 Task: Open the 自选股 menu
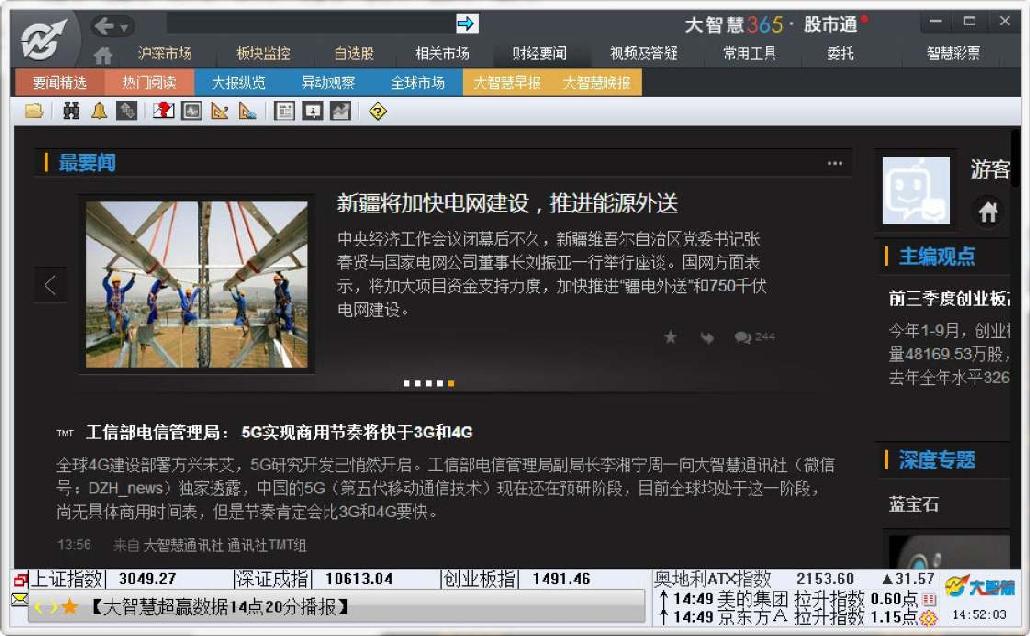(x=354, y=53)
